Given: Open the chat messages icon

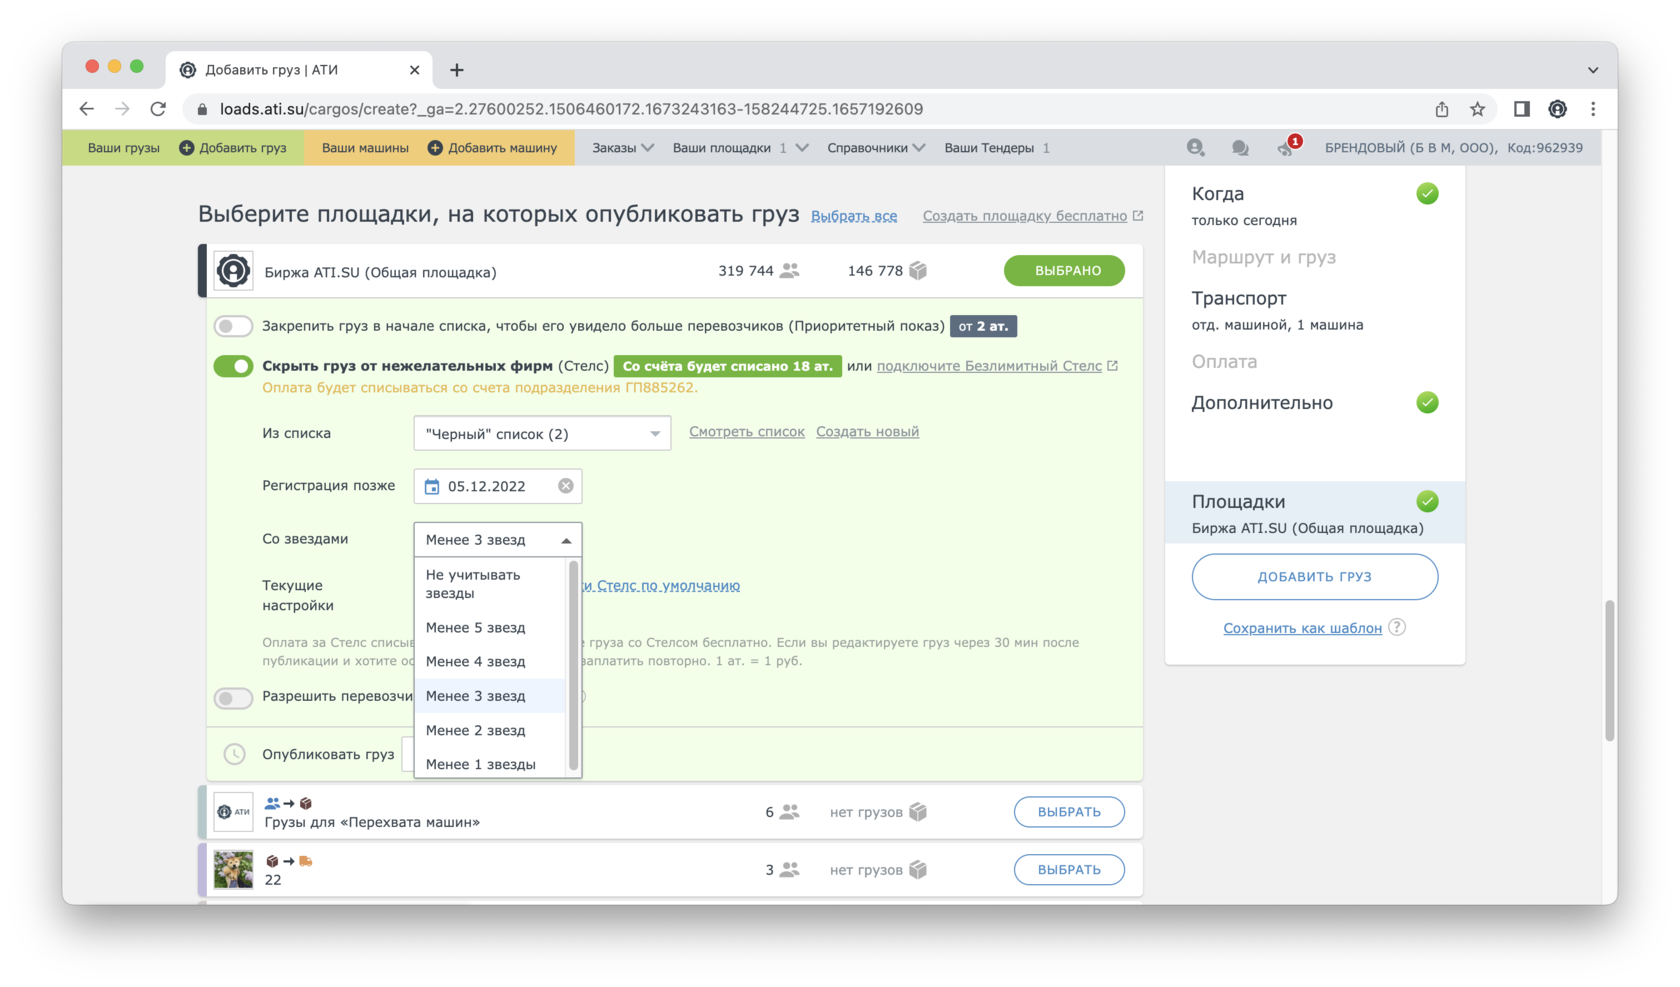Looking at the screenshot, I should pyautogui.click(x=1240, y=148).
